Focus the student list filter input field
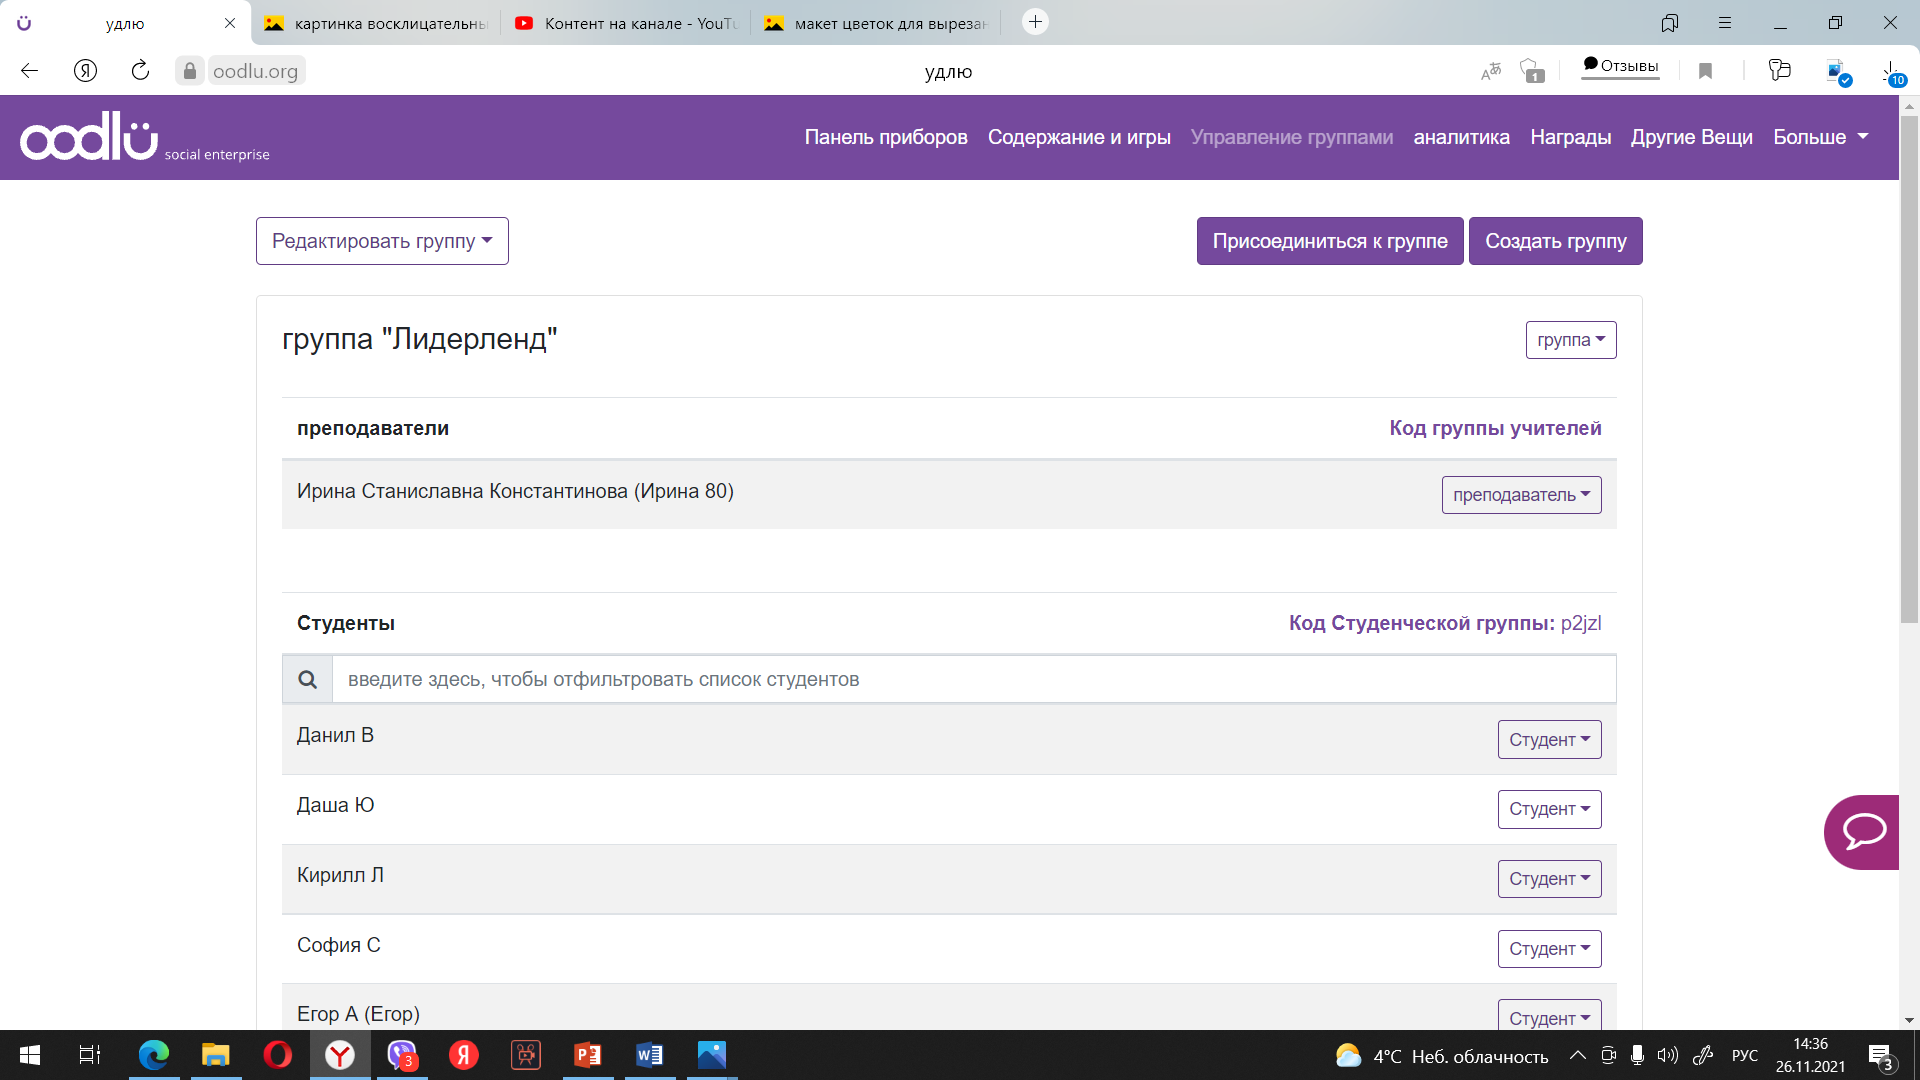The width and height of the screenshot is (1920, 1080). click(973, 680)
